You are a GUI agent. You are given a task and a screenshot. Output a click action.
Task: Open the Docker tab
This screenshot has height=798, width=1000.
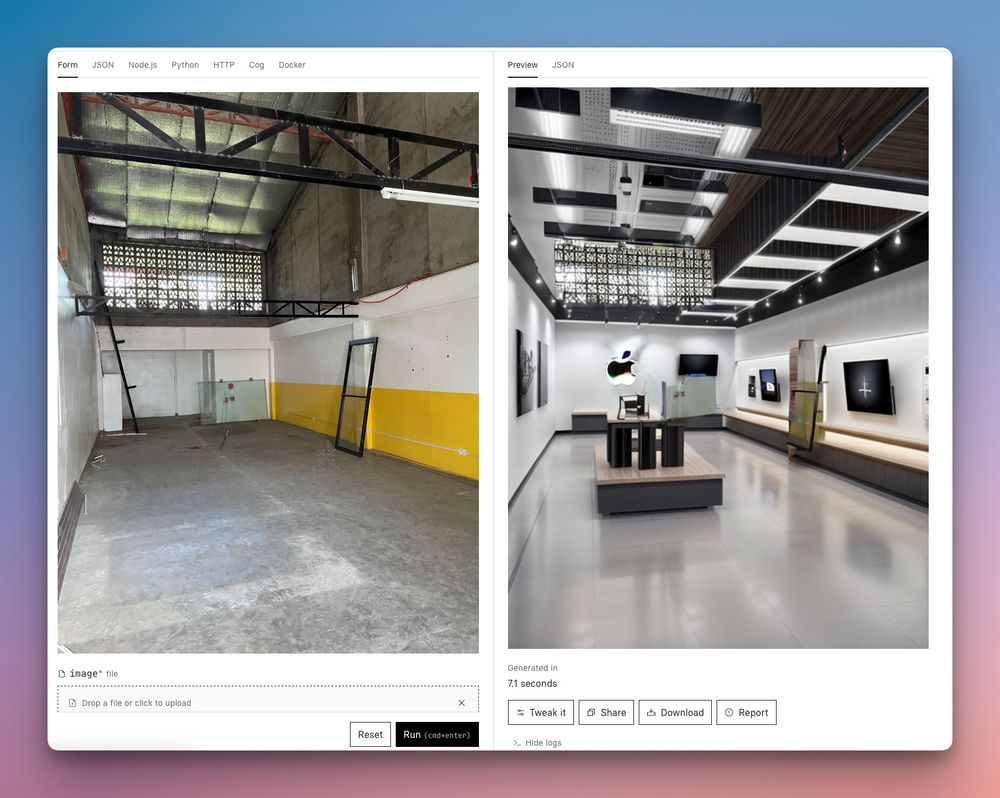292,65
